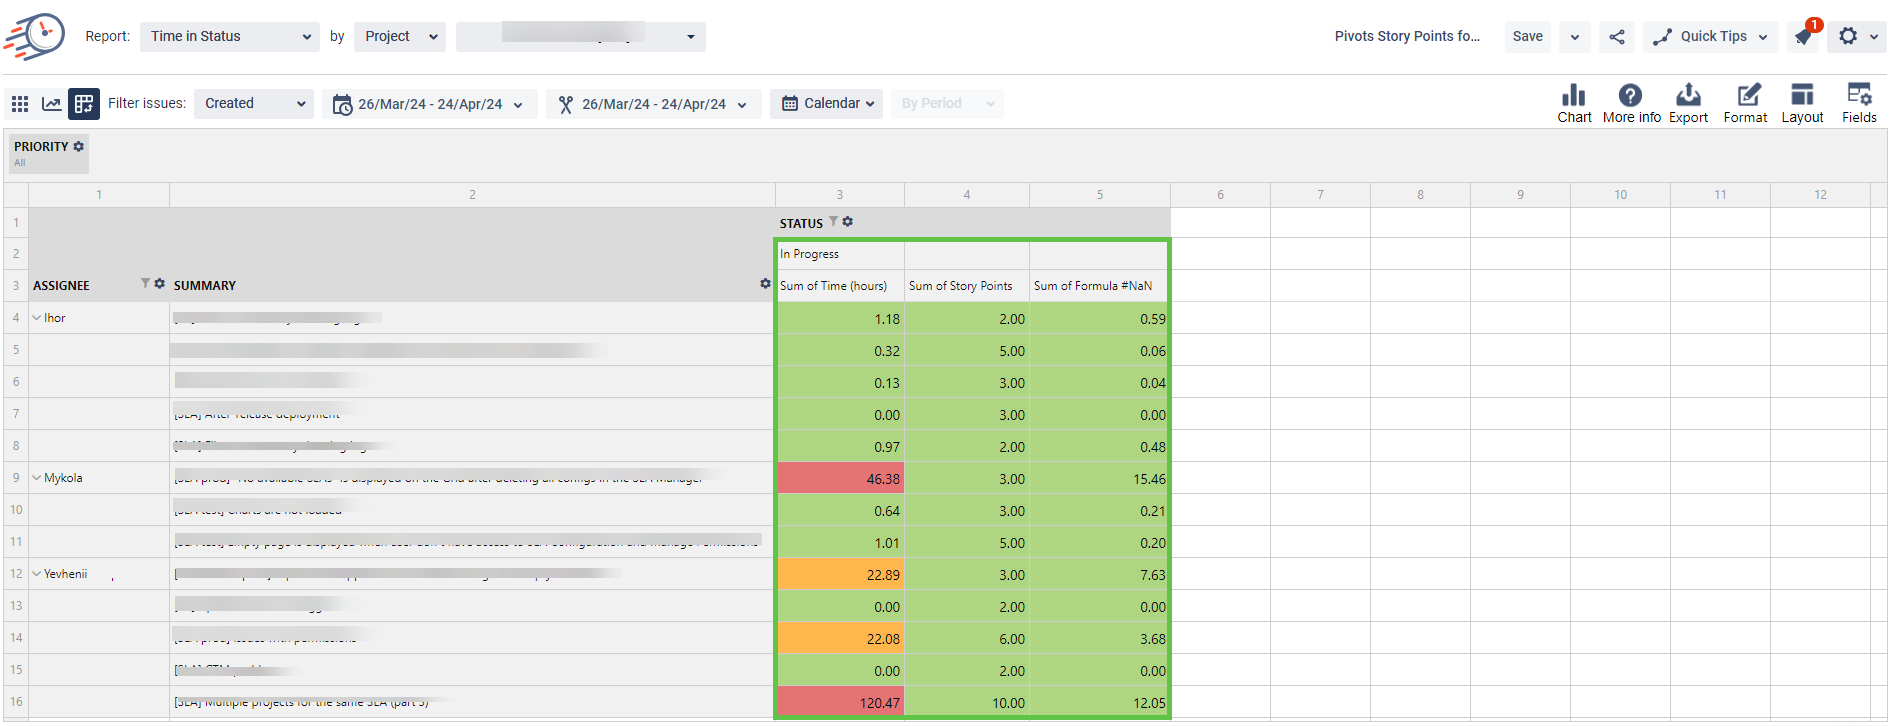Click the More info help icon
Image resolution: width=1894 pixels, height=726 pixels.
click(x=1630, y=96)
